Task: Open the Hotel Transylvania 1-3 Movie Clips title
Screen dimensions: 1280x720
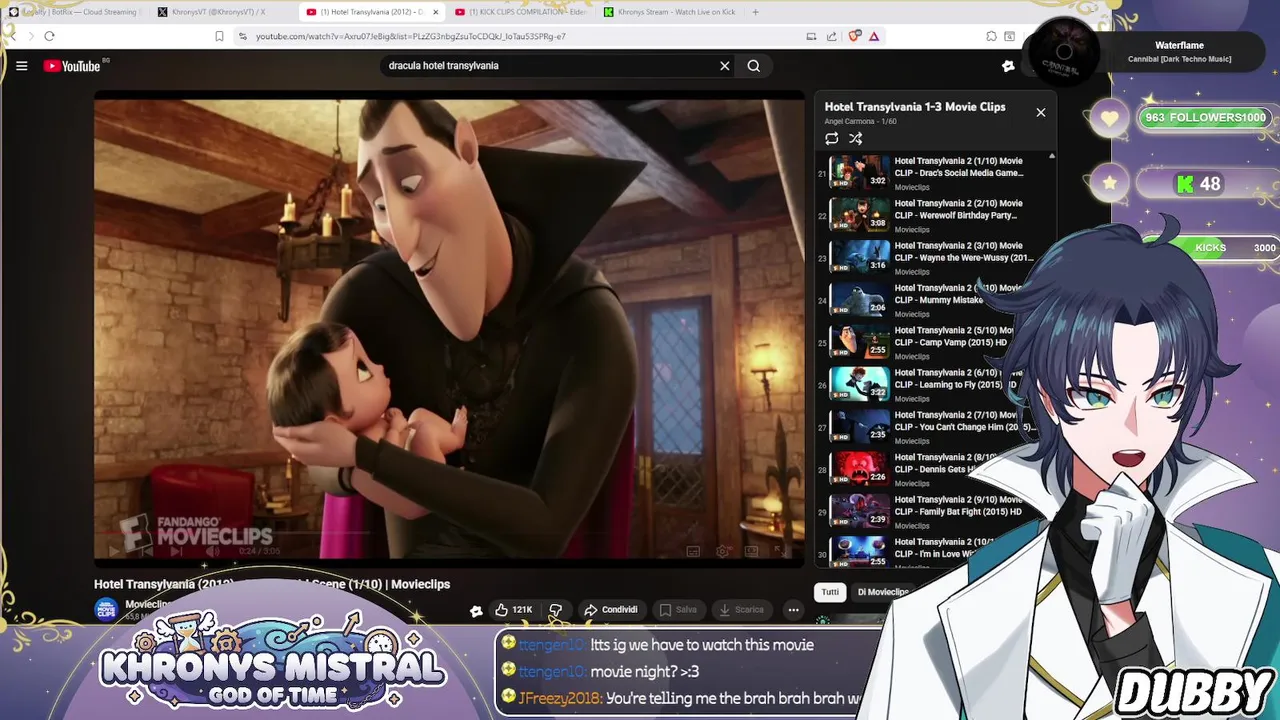Action: [x=915, y=107]
